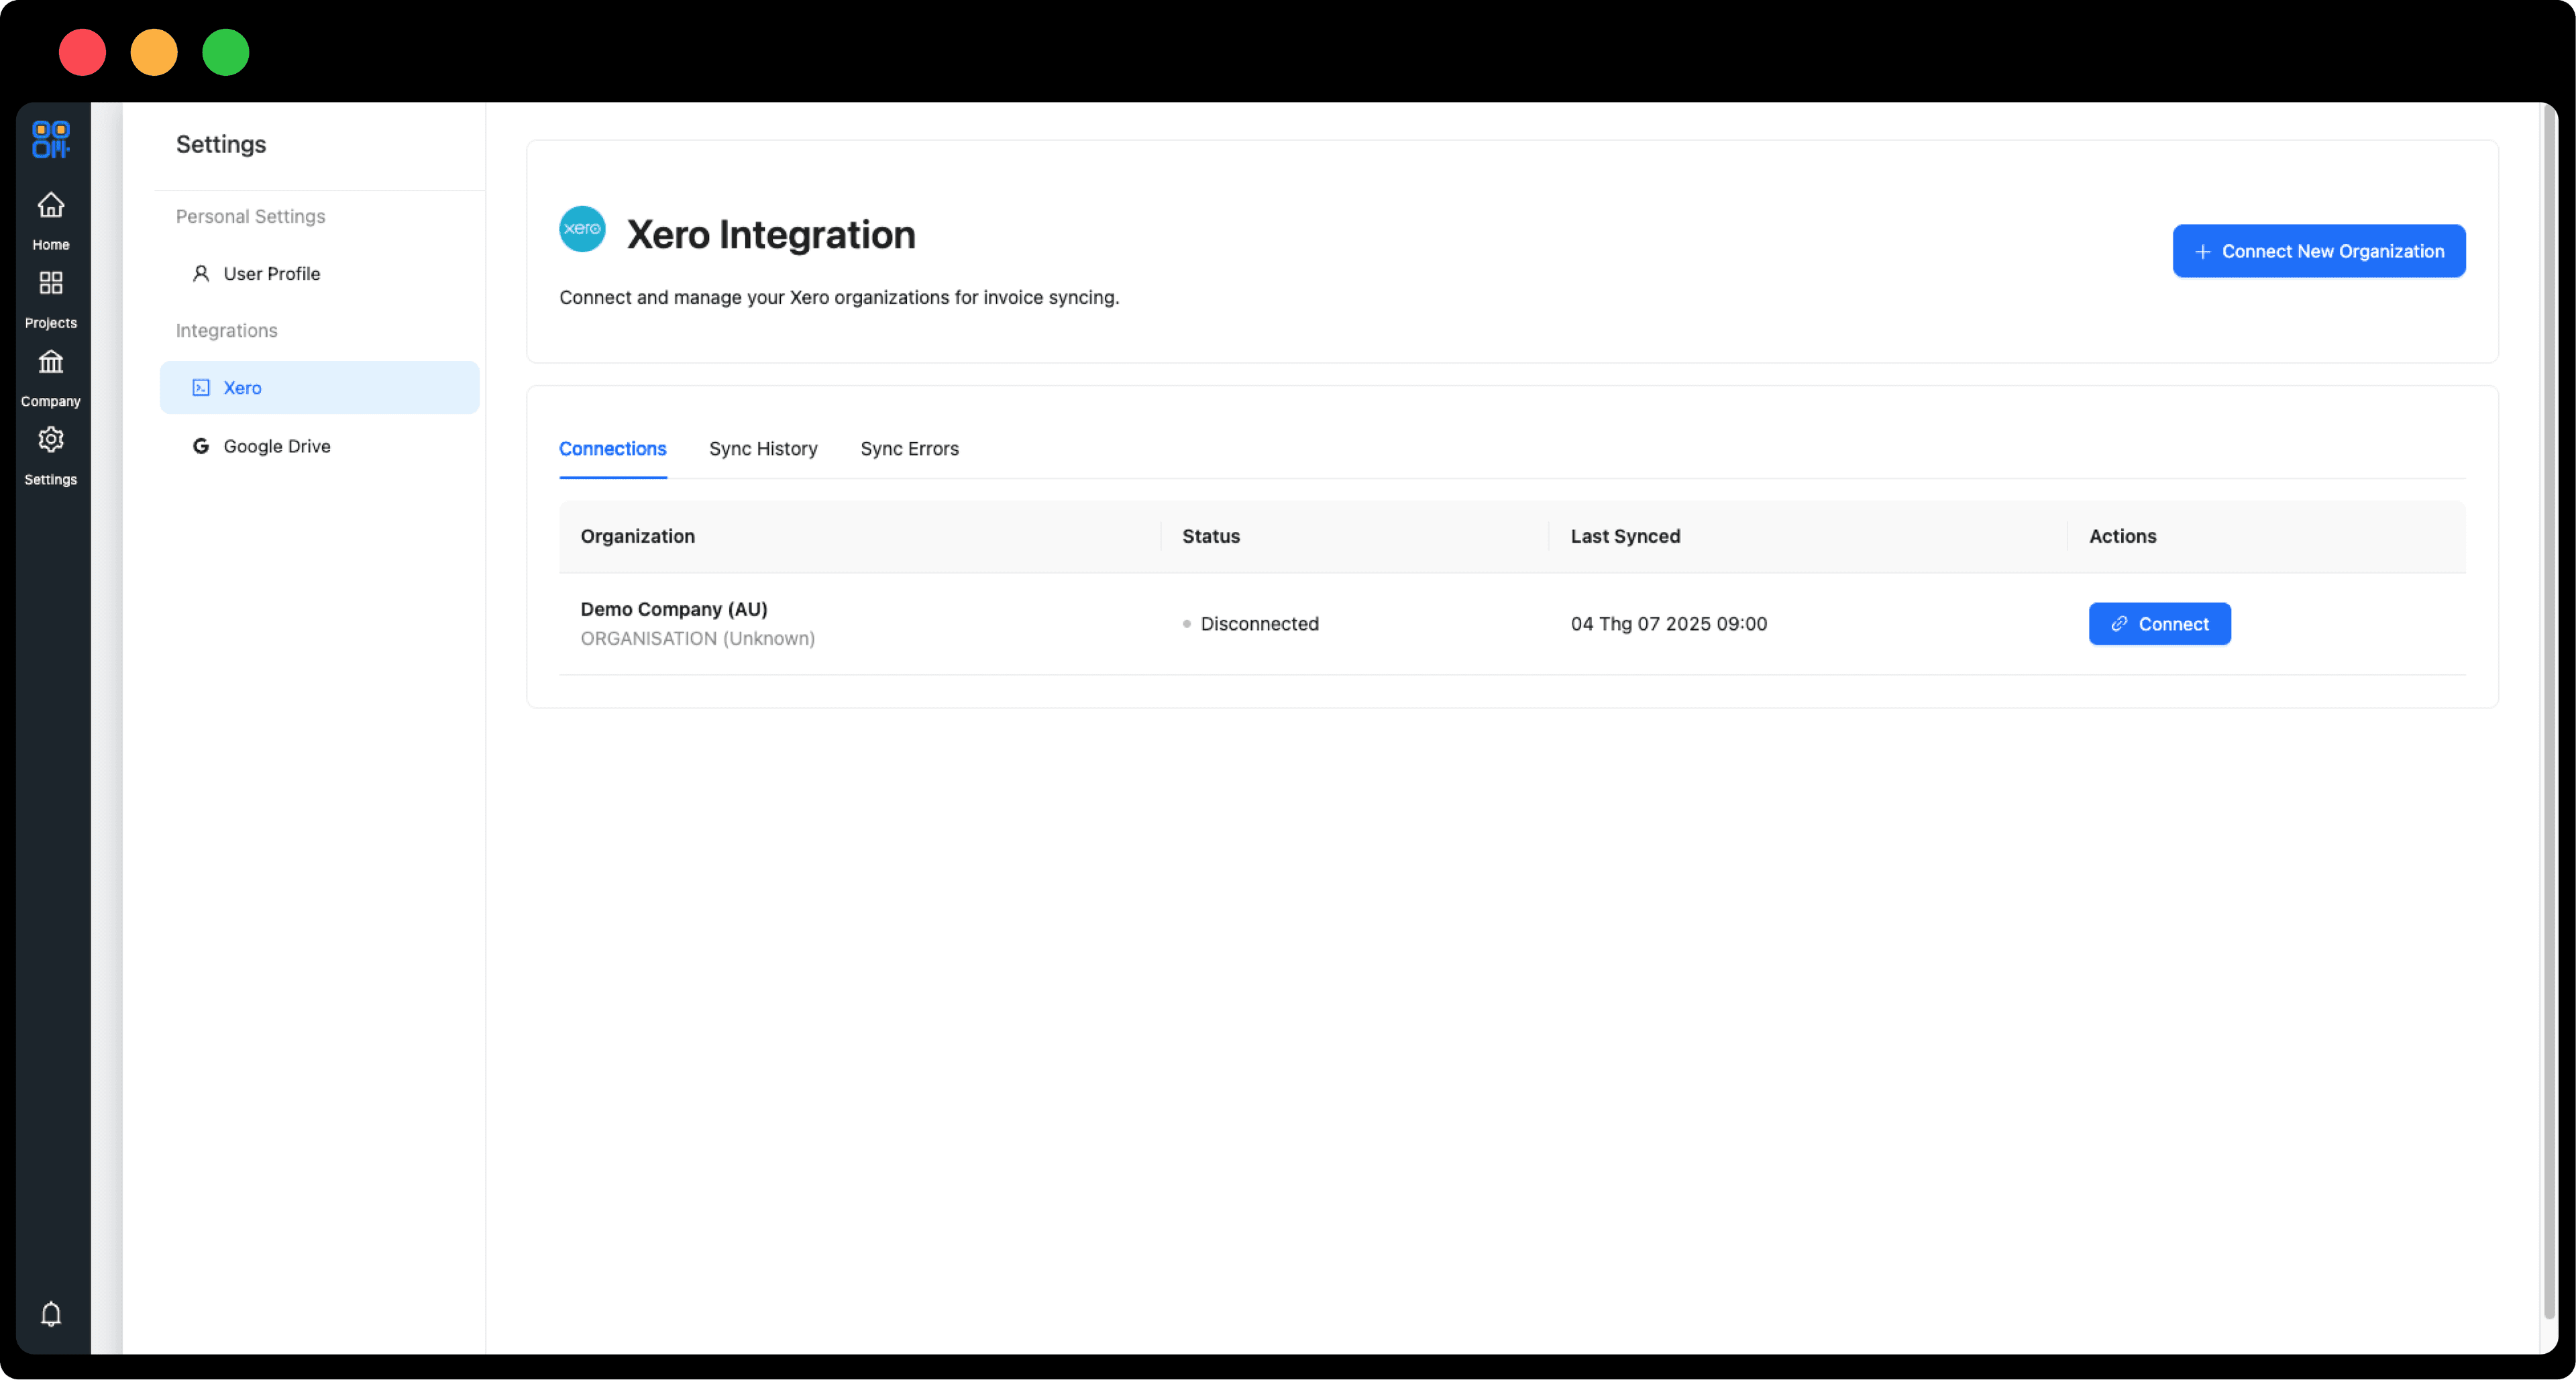Maximize the window with the green button
The height and width of the screenshot is (1380, 2576).
click(226, 52)
